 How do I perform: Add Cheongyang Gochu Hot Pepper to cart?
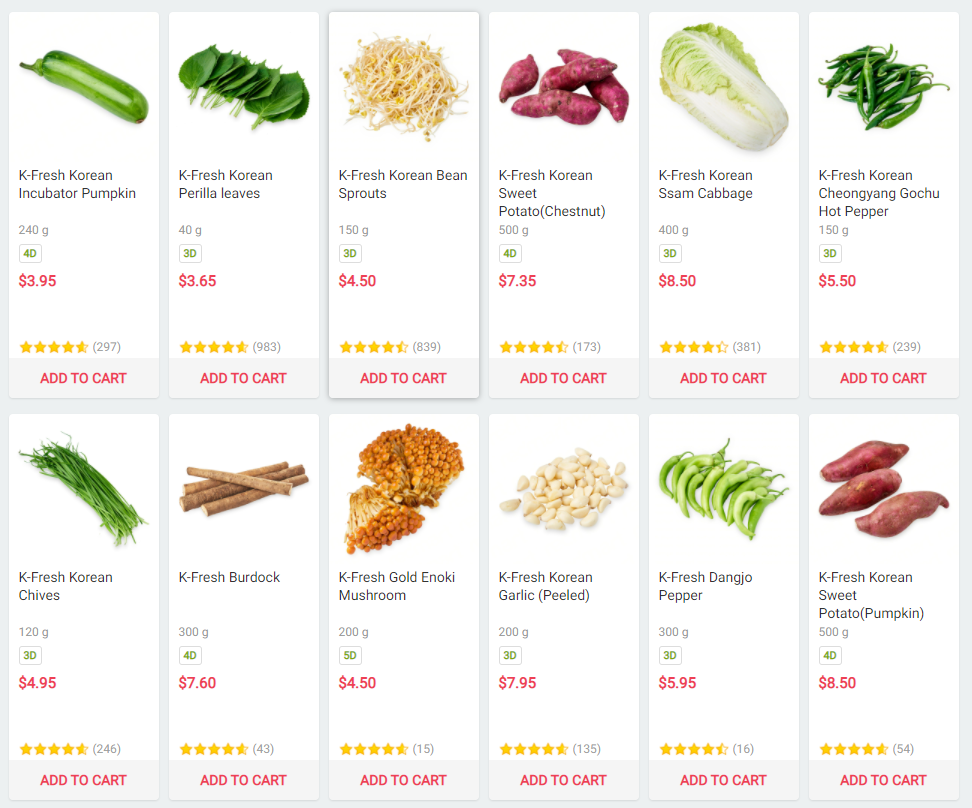[x=883, y=378]
